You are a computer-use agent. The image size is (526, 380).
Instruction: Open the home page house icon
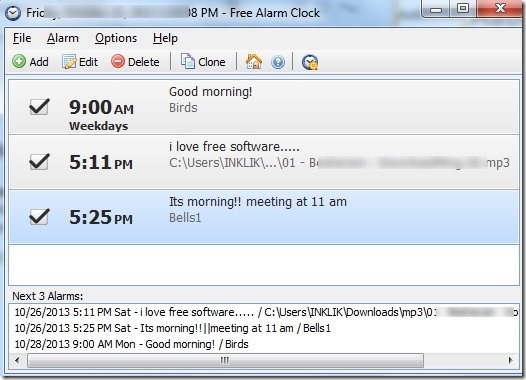tap(254, 62)
